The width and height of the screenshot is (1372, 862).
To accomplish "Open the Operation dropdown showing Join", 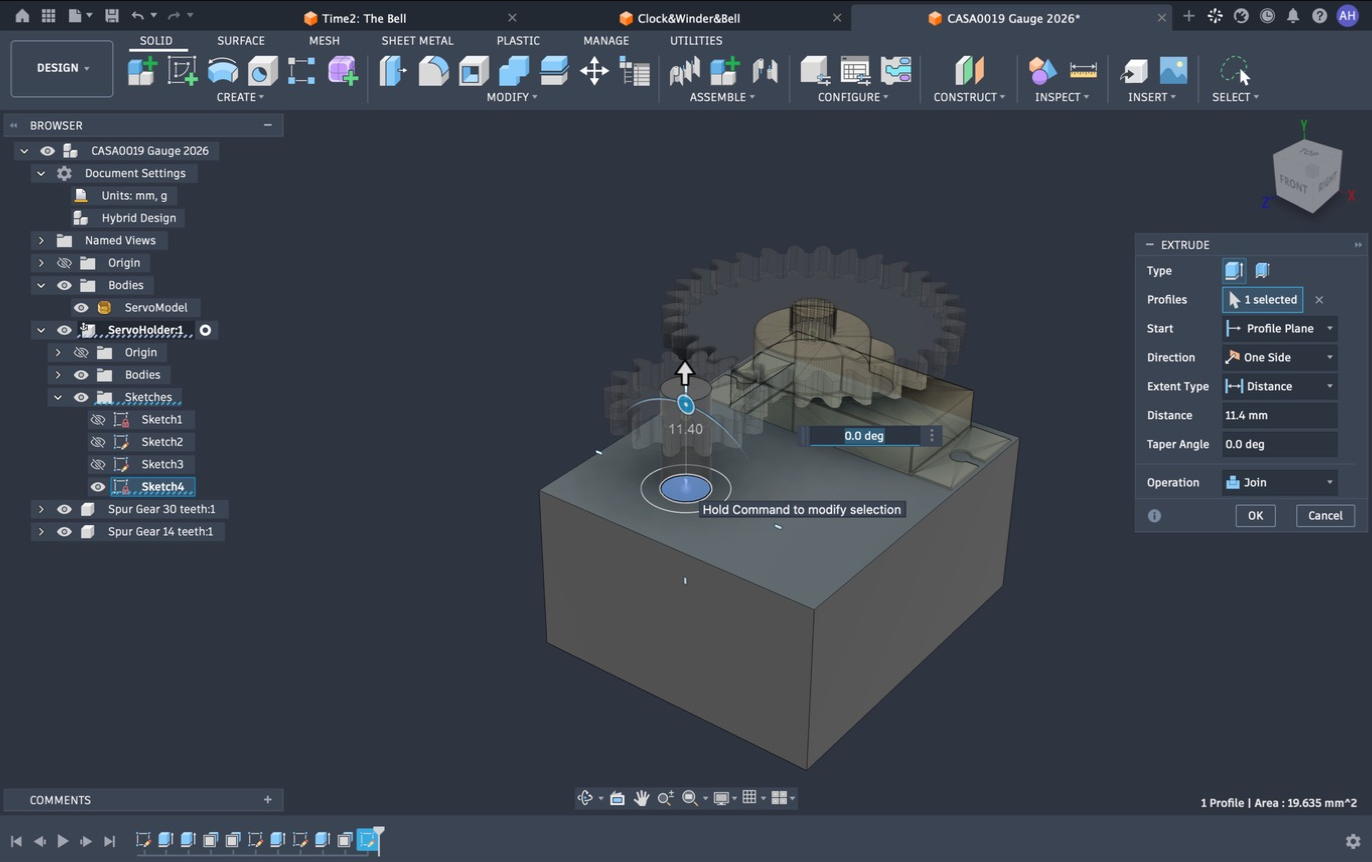I will coord(1279,482).
